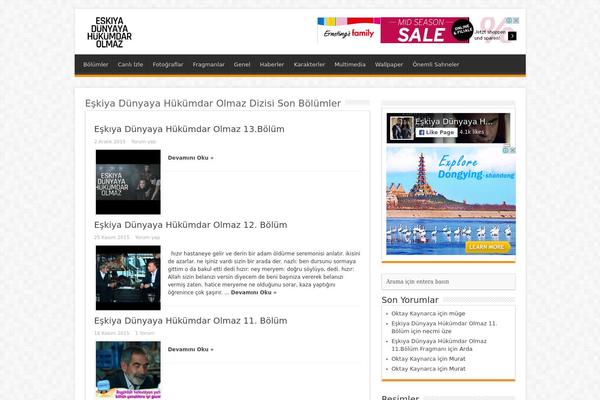600x400 pixels.
Task: Focus the Arama search input field
Action: [448, 282]
